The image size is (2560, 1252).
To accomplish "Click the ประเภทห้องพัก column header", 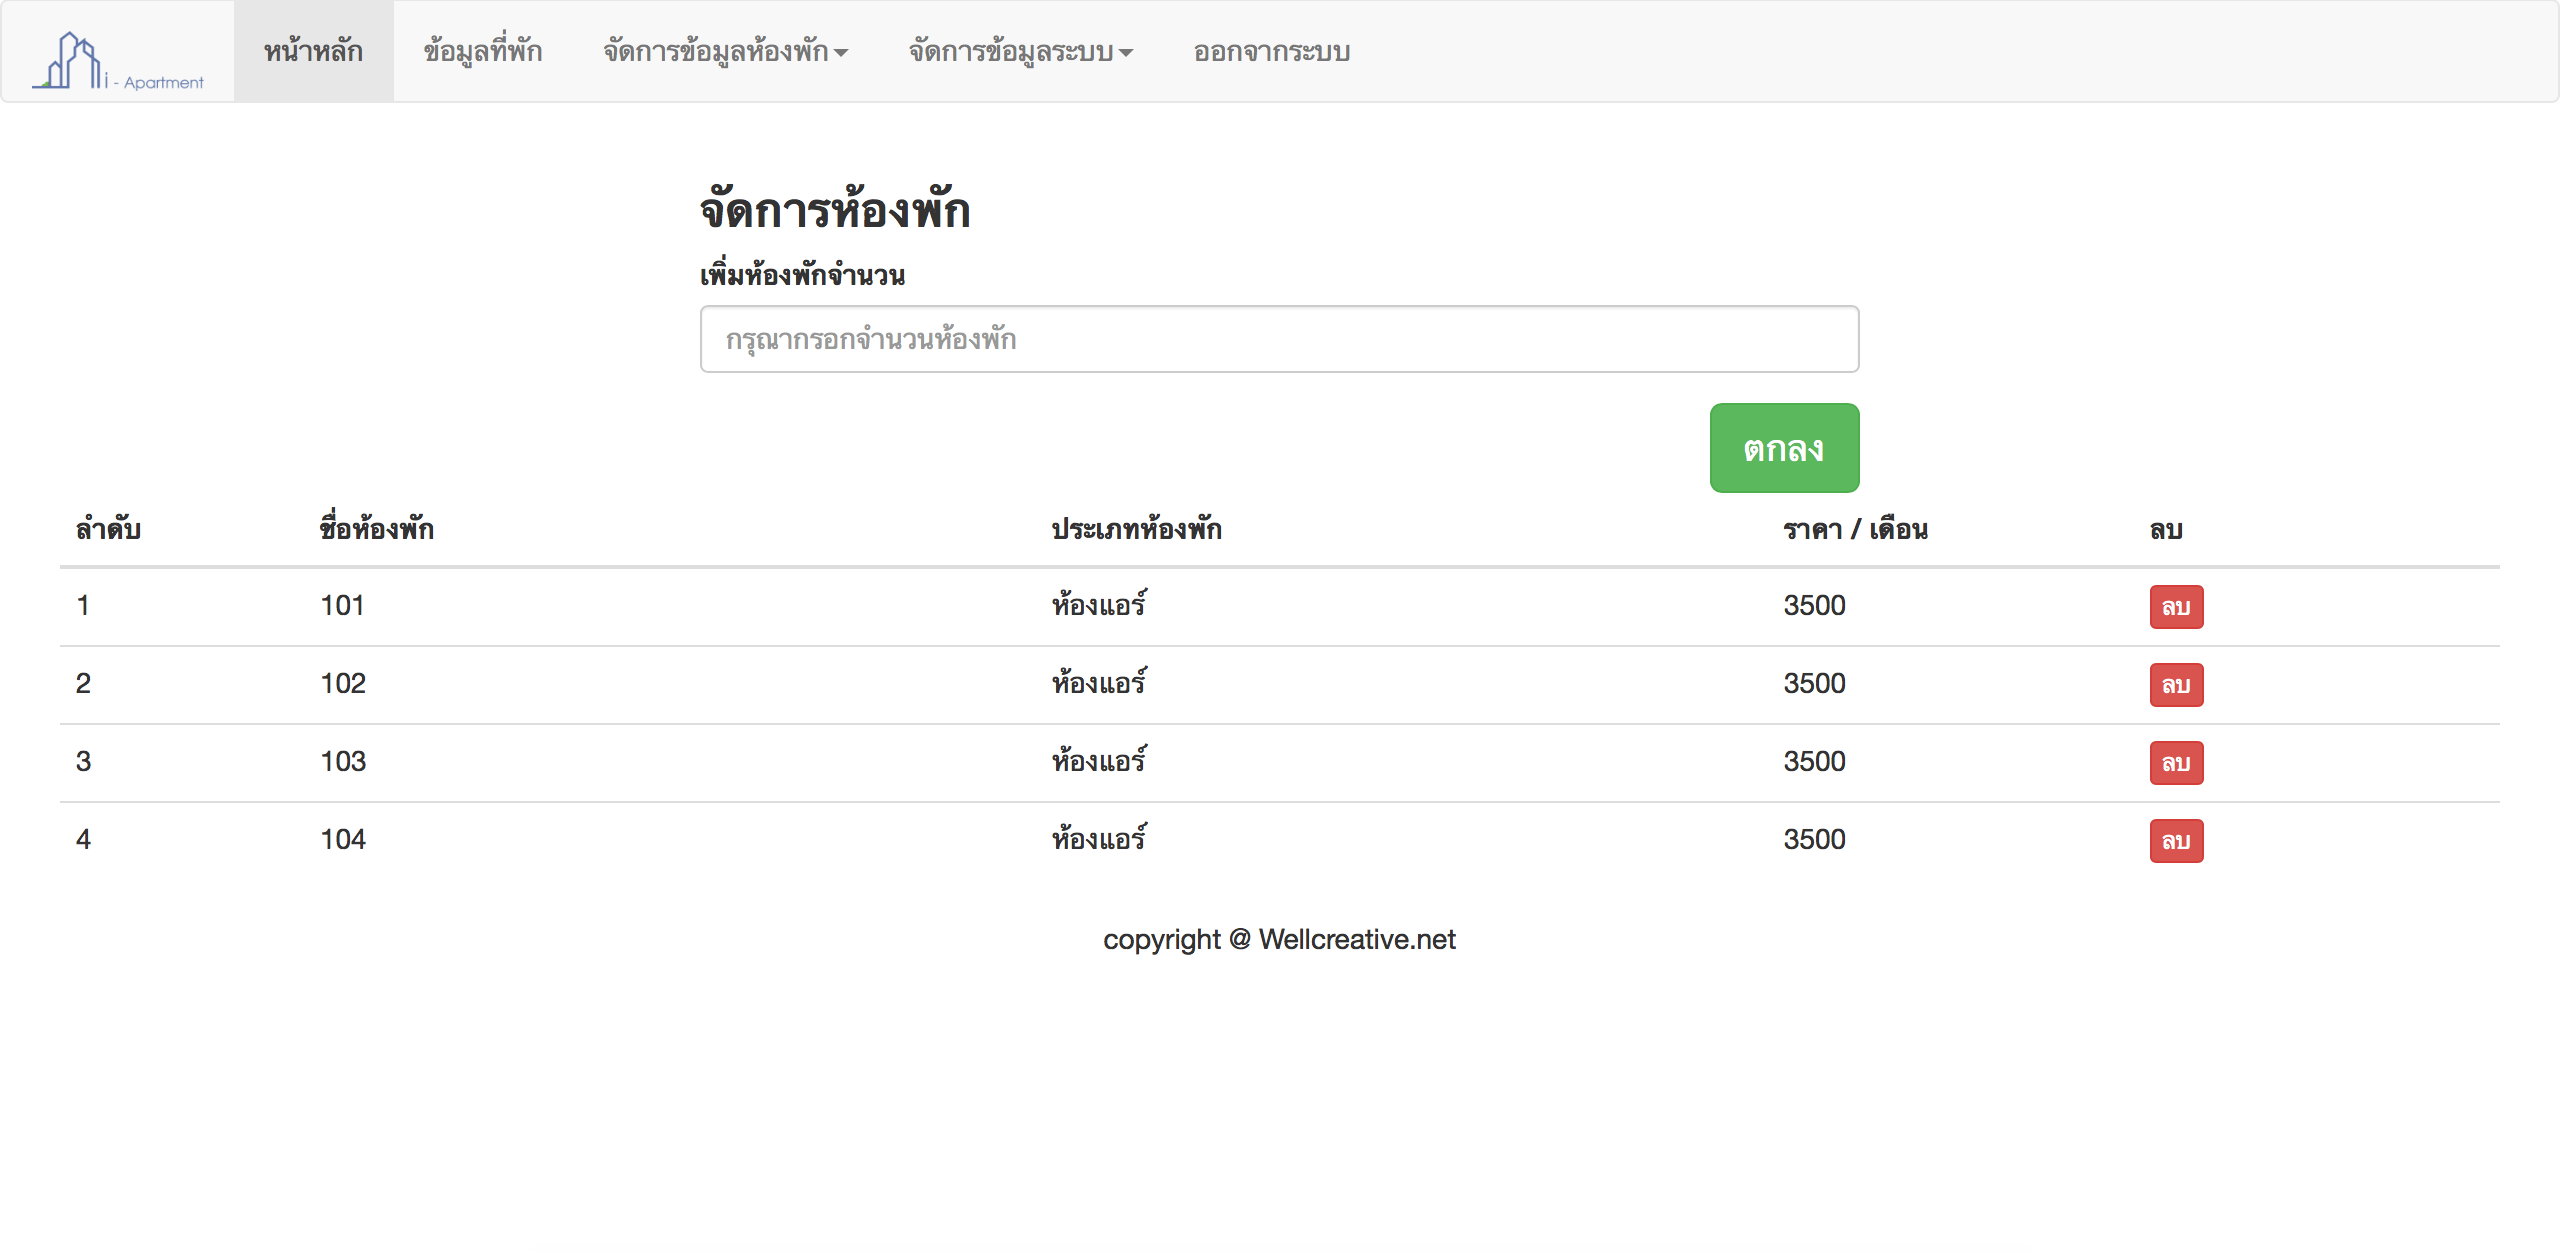I will pyautogui.click(x=1136, y=529).
